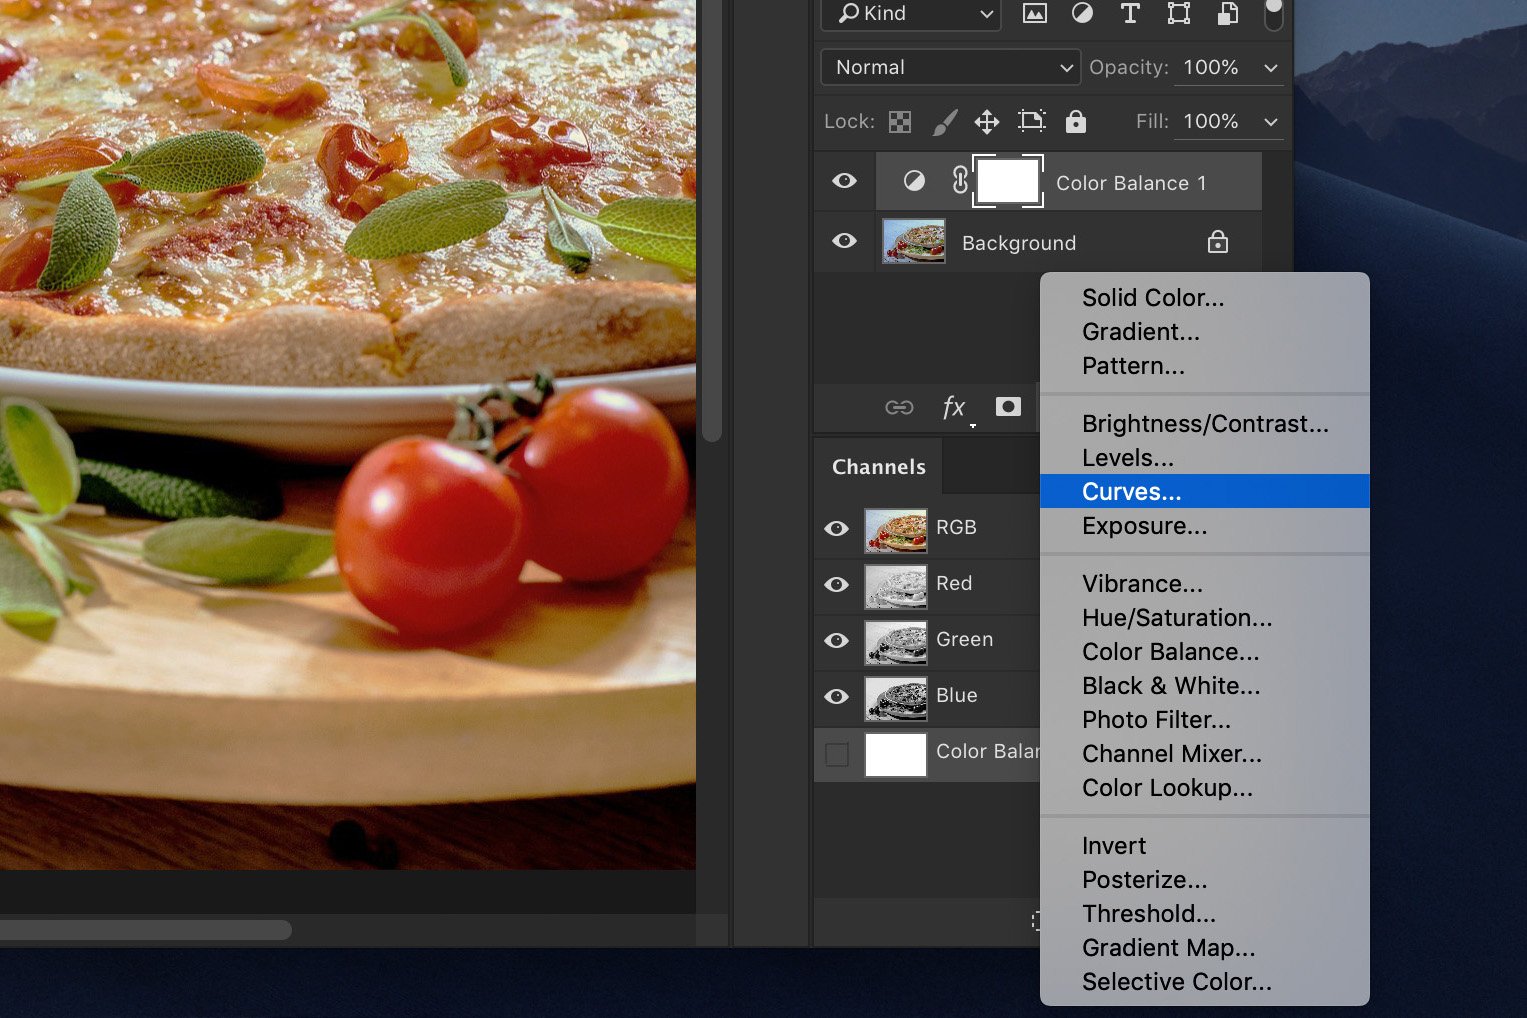Click the shape layers filter icon
1527x1018 pixels.
[1178, 14]
